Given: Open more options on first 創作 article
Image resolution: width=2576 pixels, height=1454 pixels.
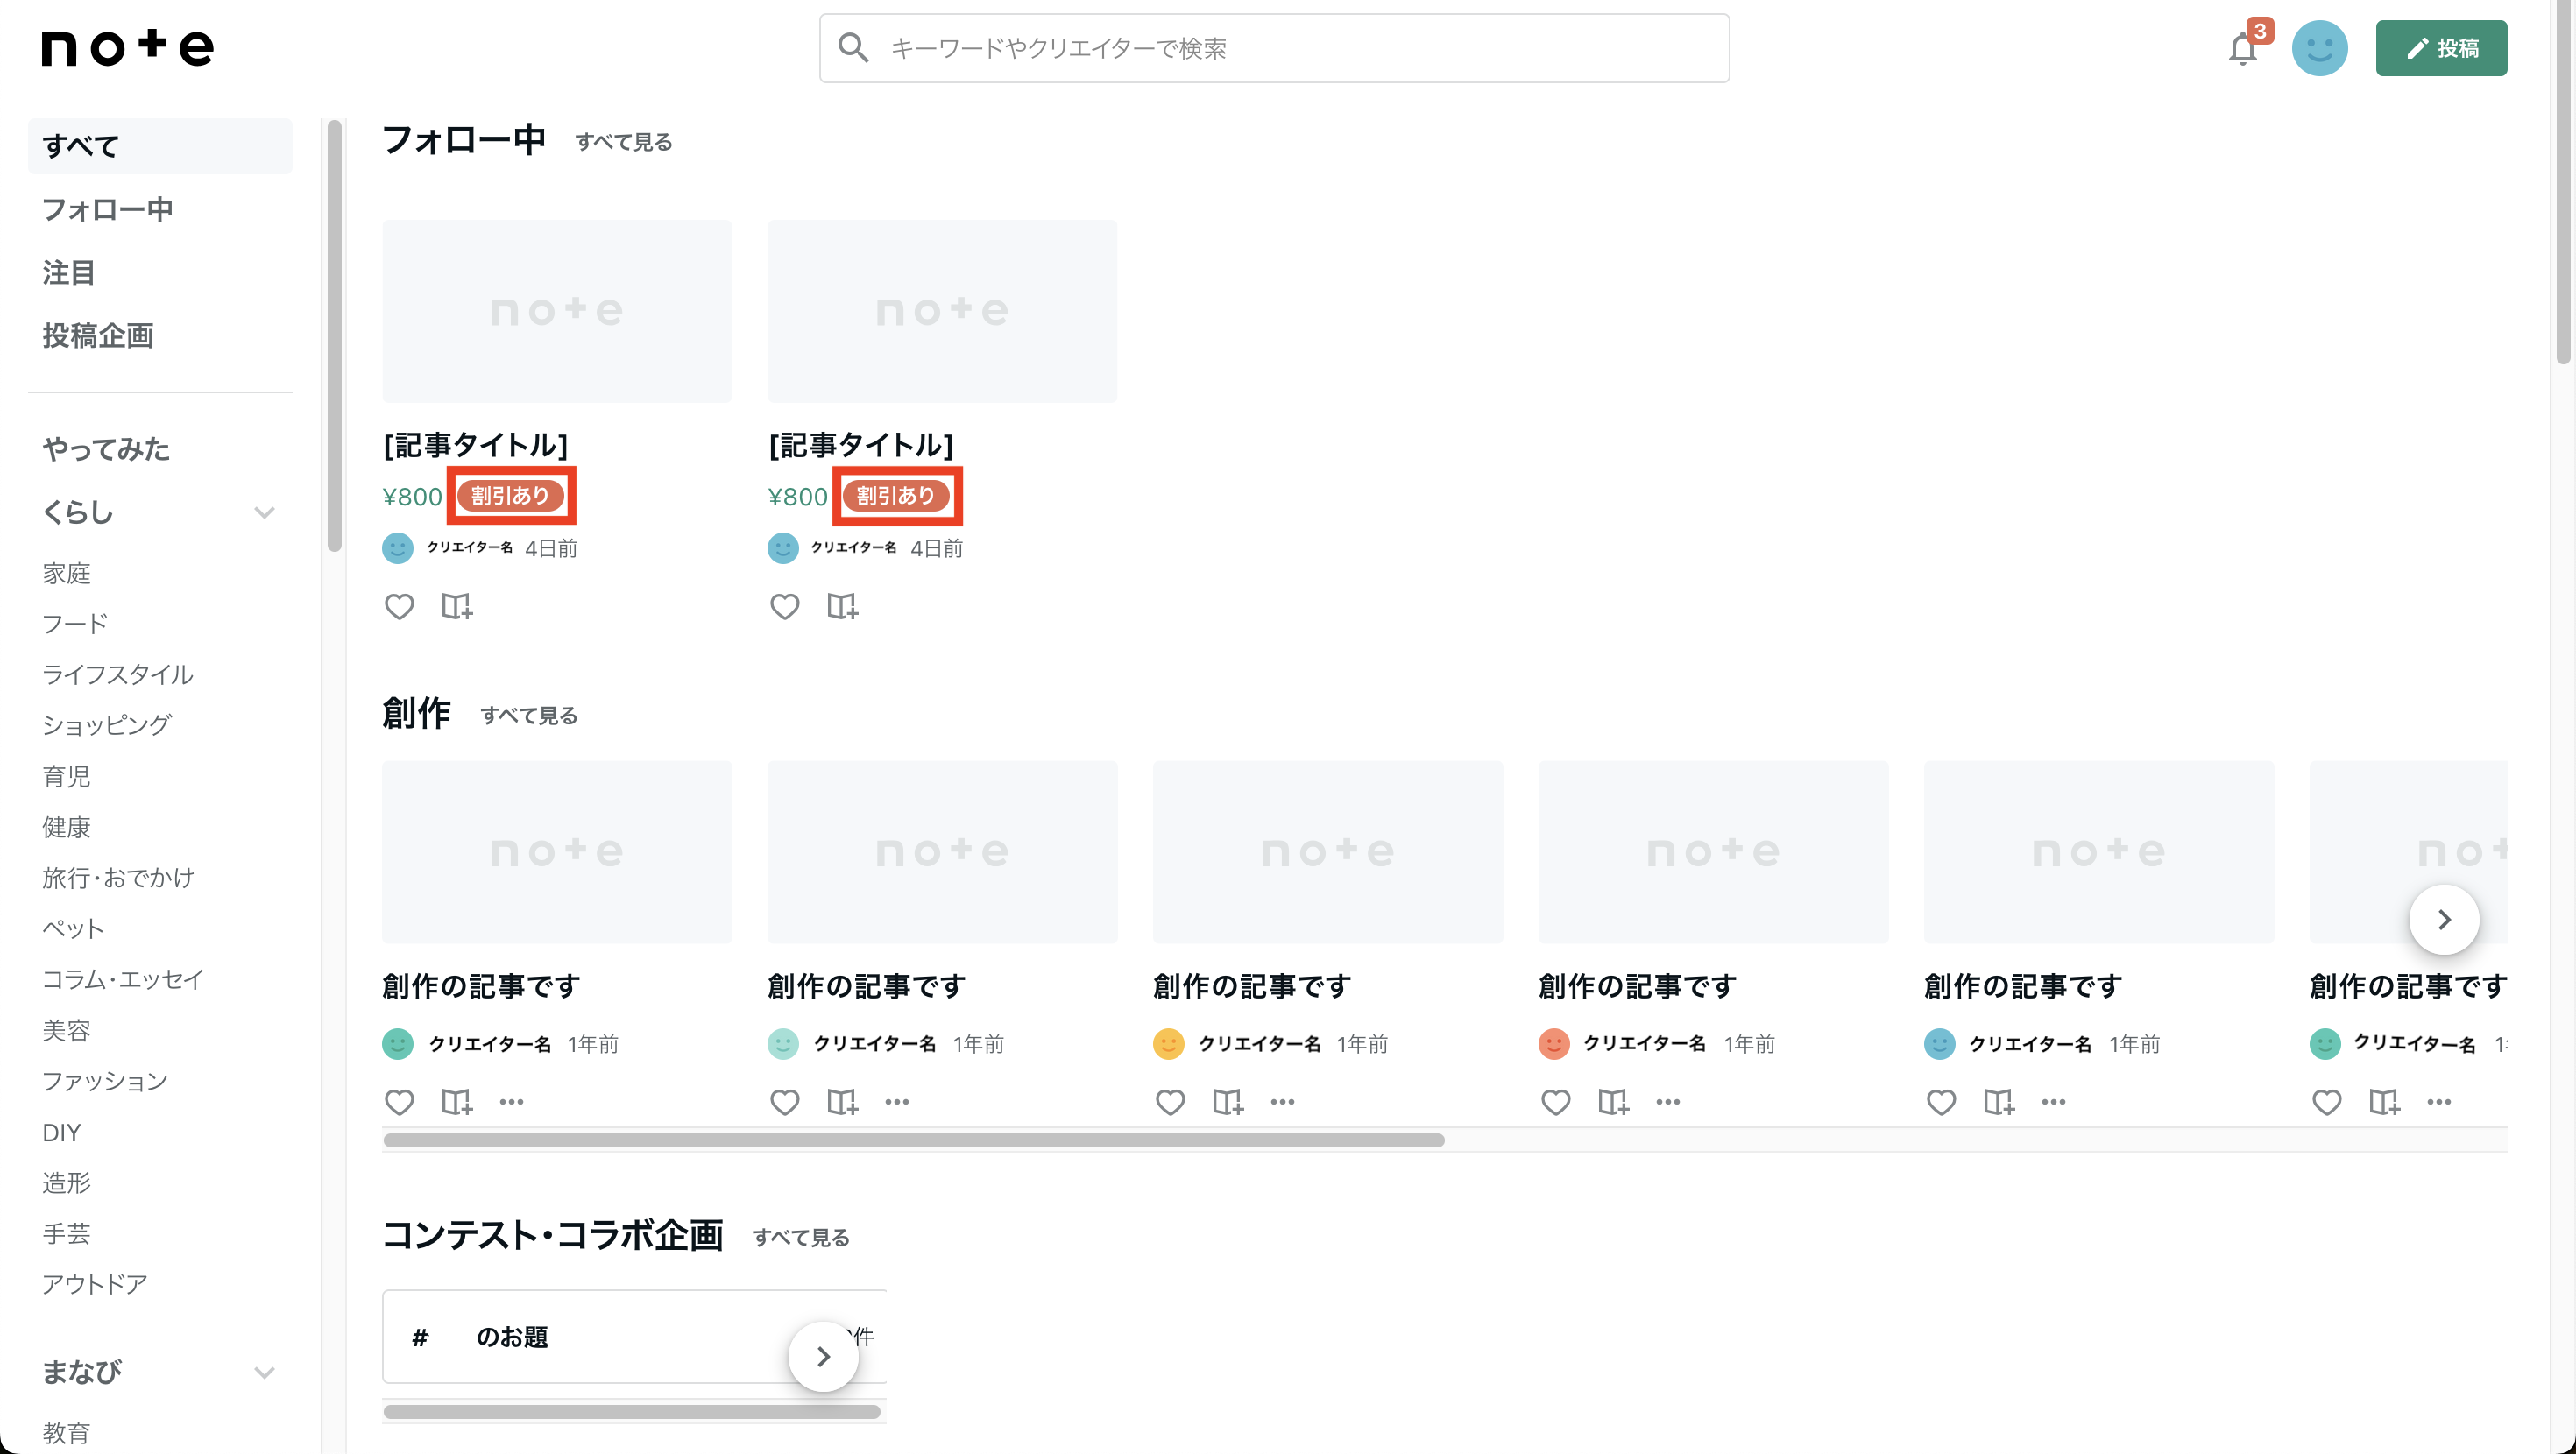Looking at the screenshot, I should coord(511,1102).
